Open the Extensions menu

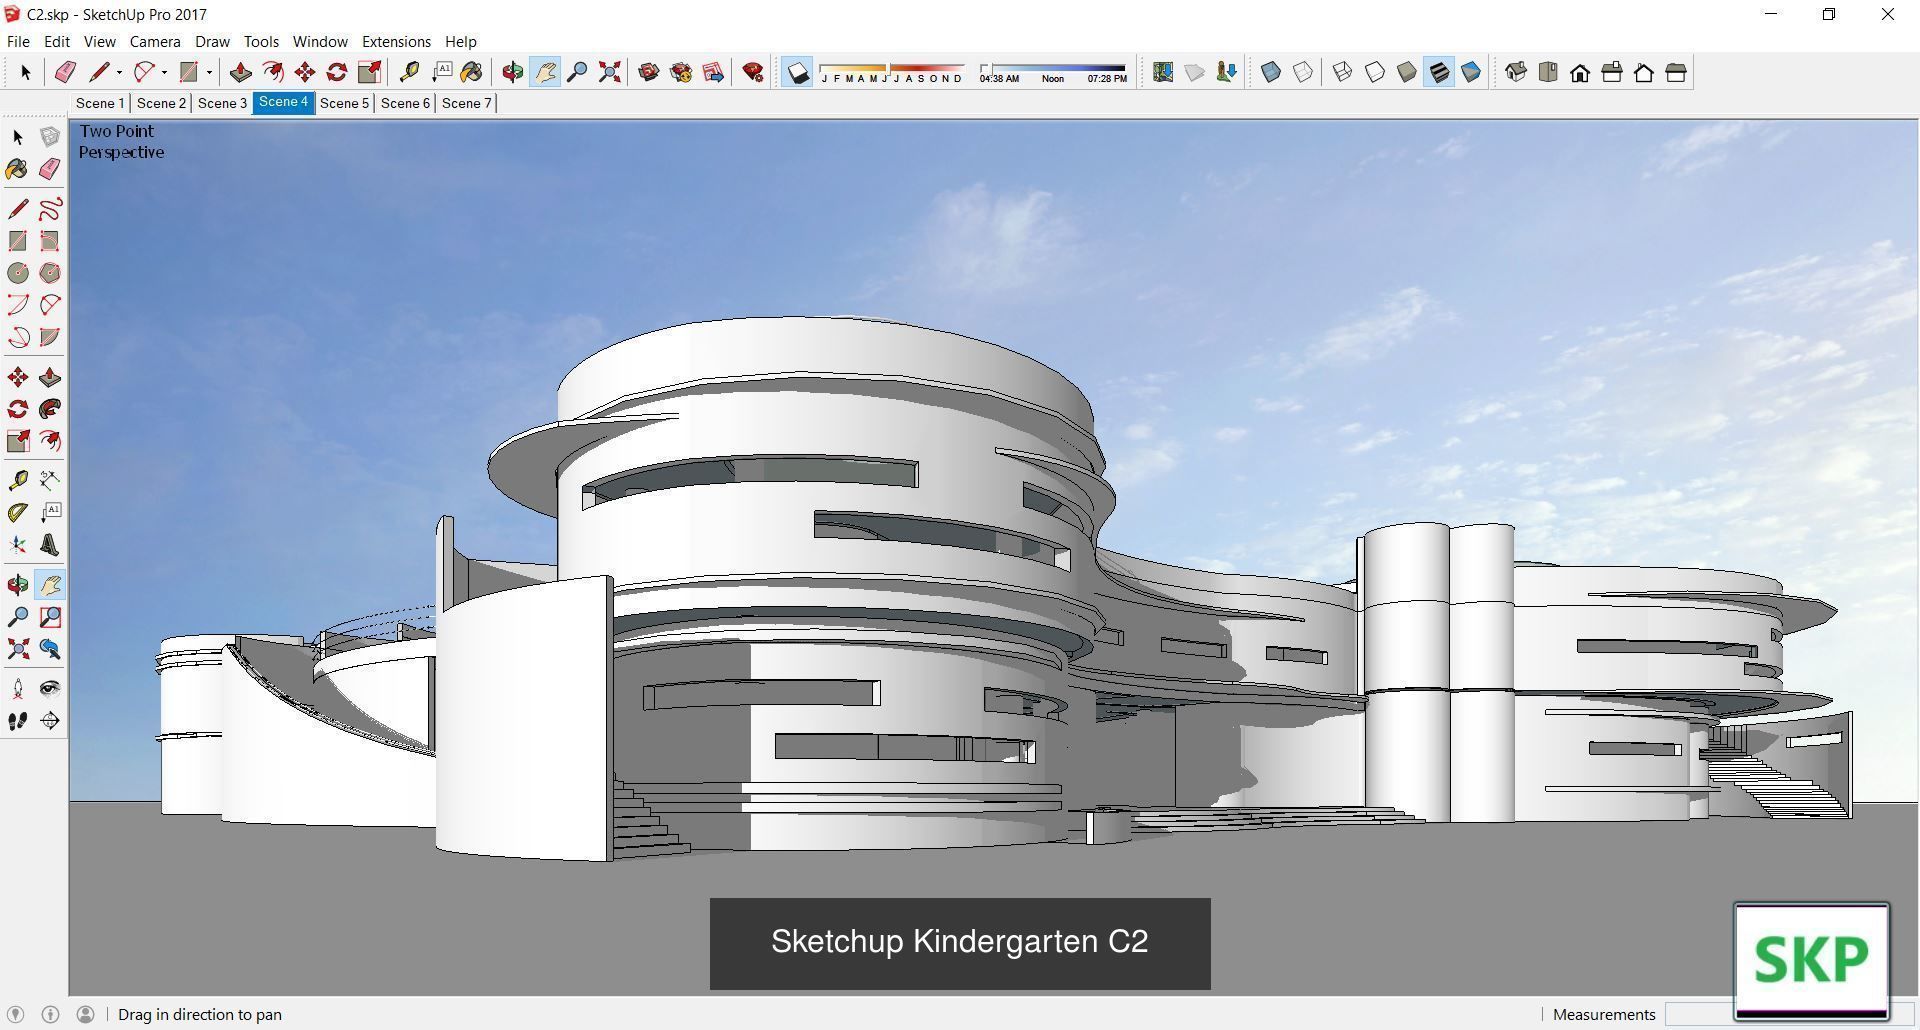(396, 41)
